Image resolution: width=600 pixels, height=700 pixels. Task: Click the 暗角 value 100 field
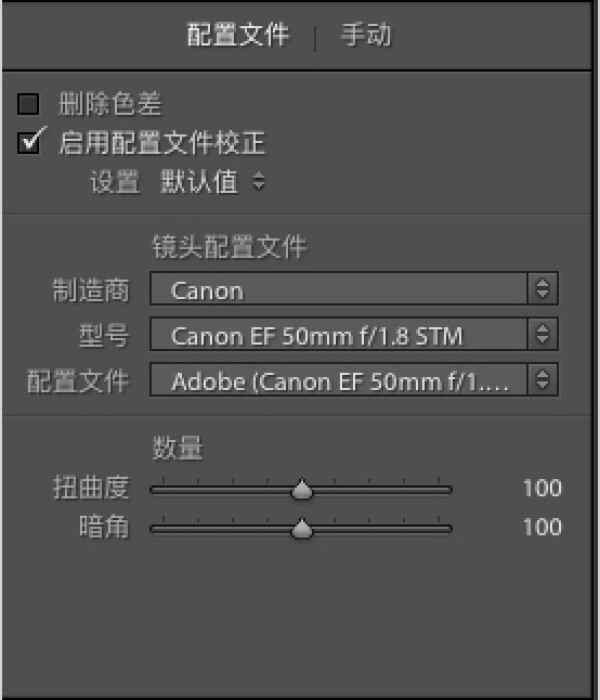pos(542,527)
